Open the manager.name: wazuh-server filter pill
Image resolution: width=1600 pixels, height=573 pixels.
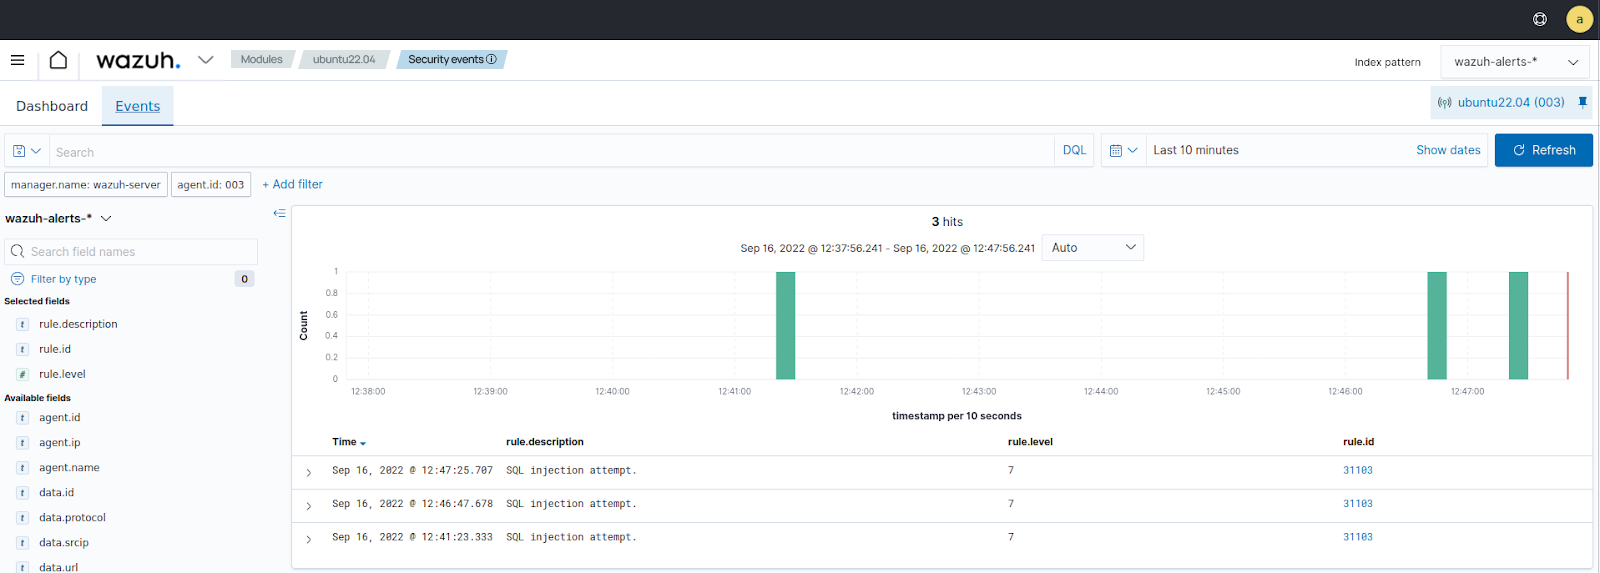coord(86,185)
